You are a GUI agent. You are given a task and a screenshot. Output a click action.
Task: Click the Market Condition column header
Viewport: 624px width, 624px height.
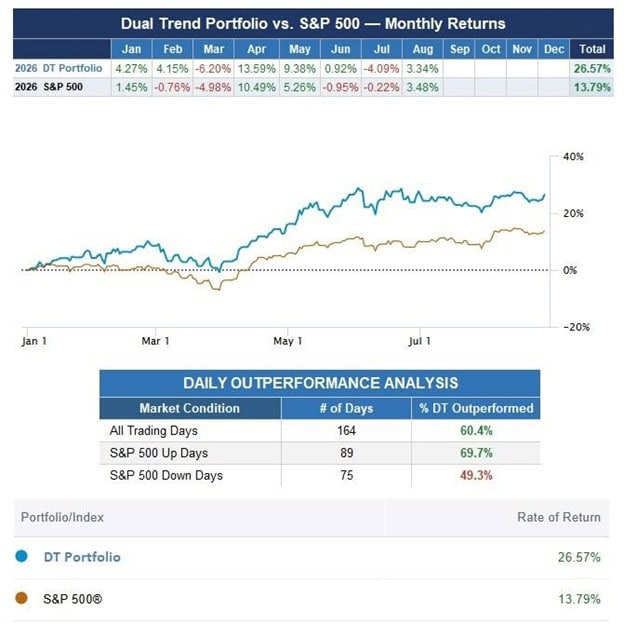tap(190, 408)
